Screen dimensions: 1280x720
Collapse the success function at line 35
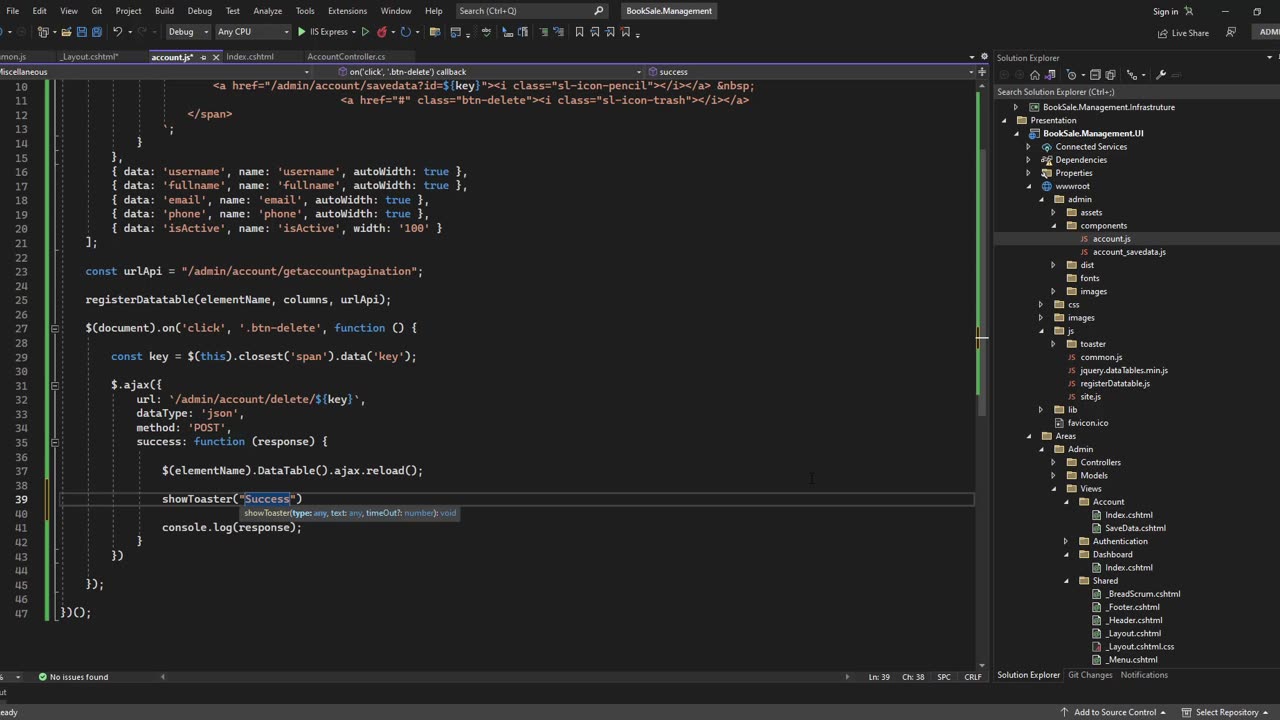(55, 442)
